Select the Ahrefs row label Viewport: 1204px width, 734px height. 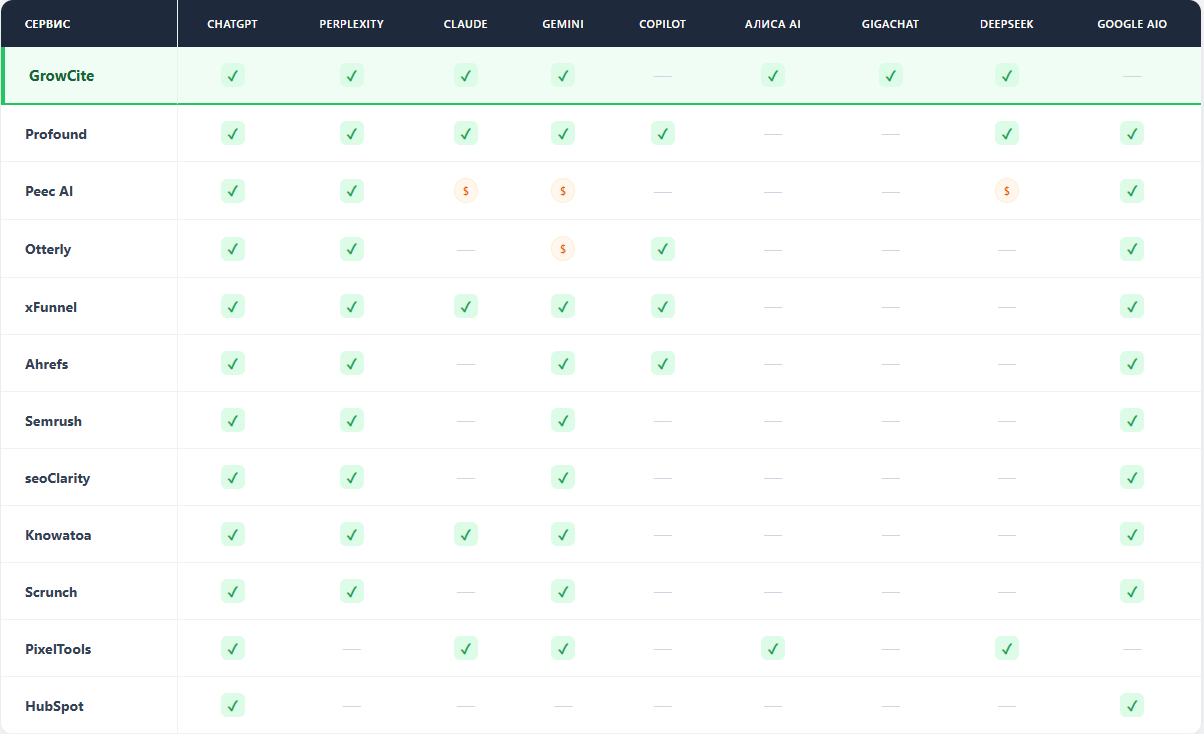[47, 364]
